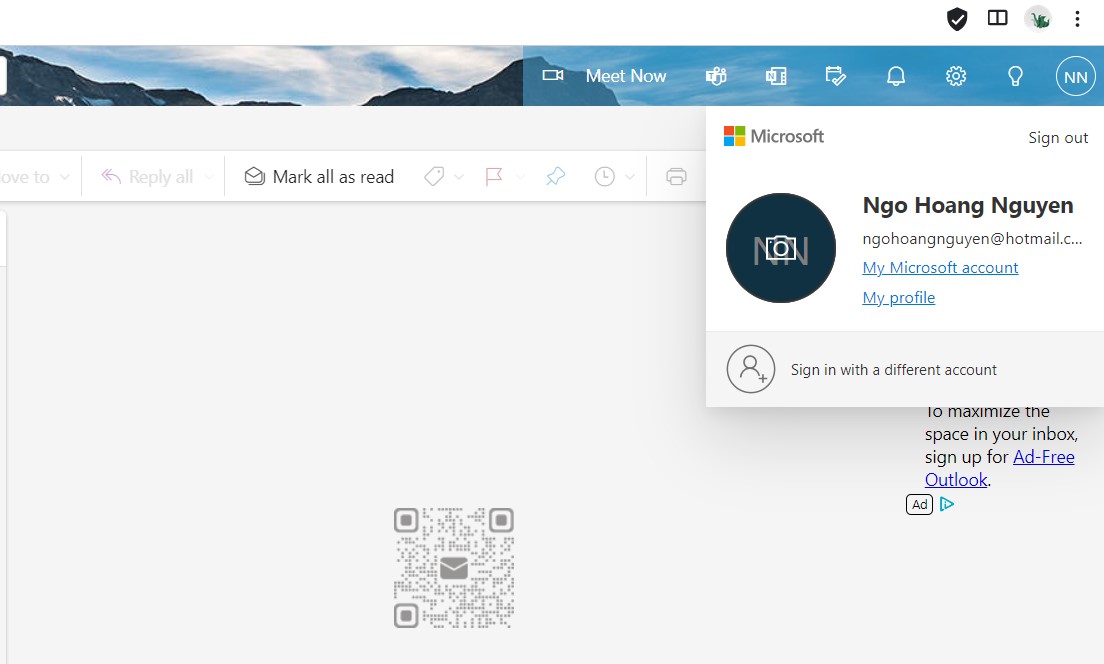Open the OneNote feed icon in the header
Viewport: 1104px width, 664px height.
click(776, 76)
